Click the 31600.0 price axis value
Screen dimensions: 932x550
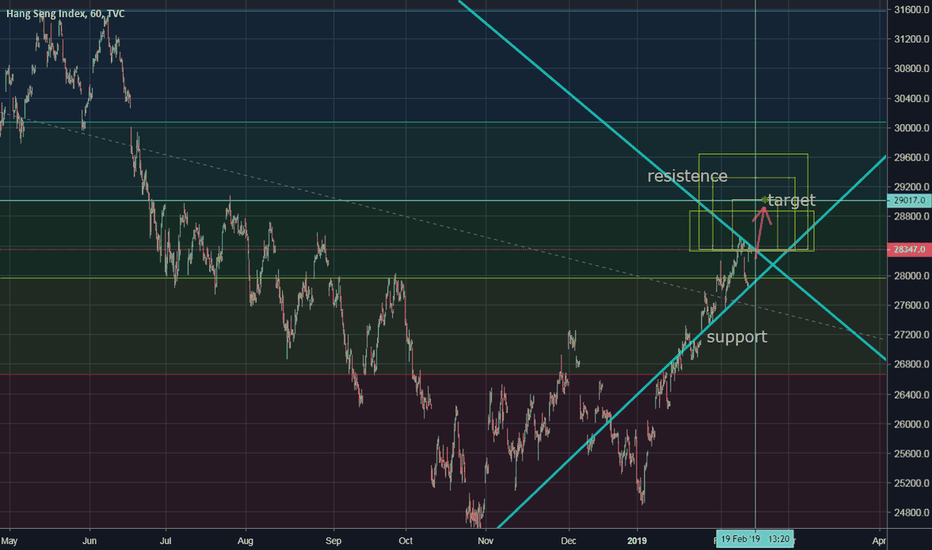911,10
